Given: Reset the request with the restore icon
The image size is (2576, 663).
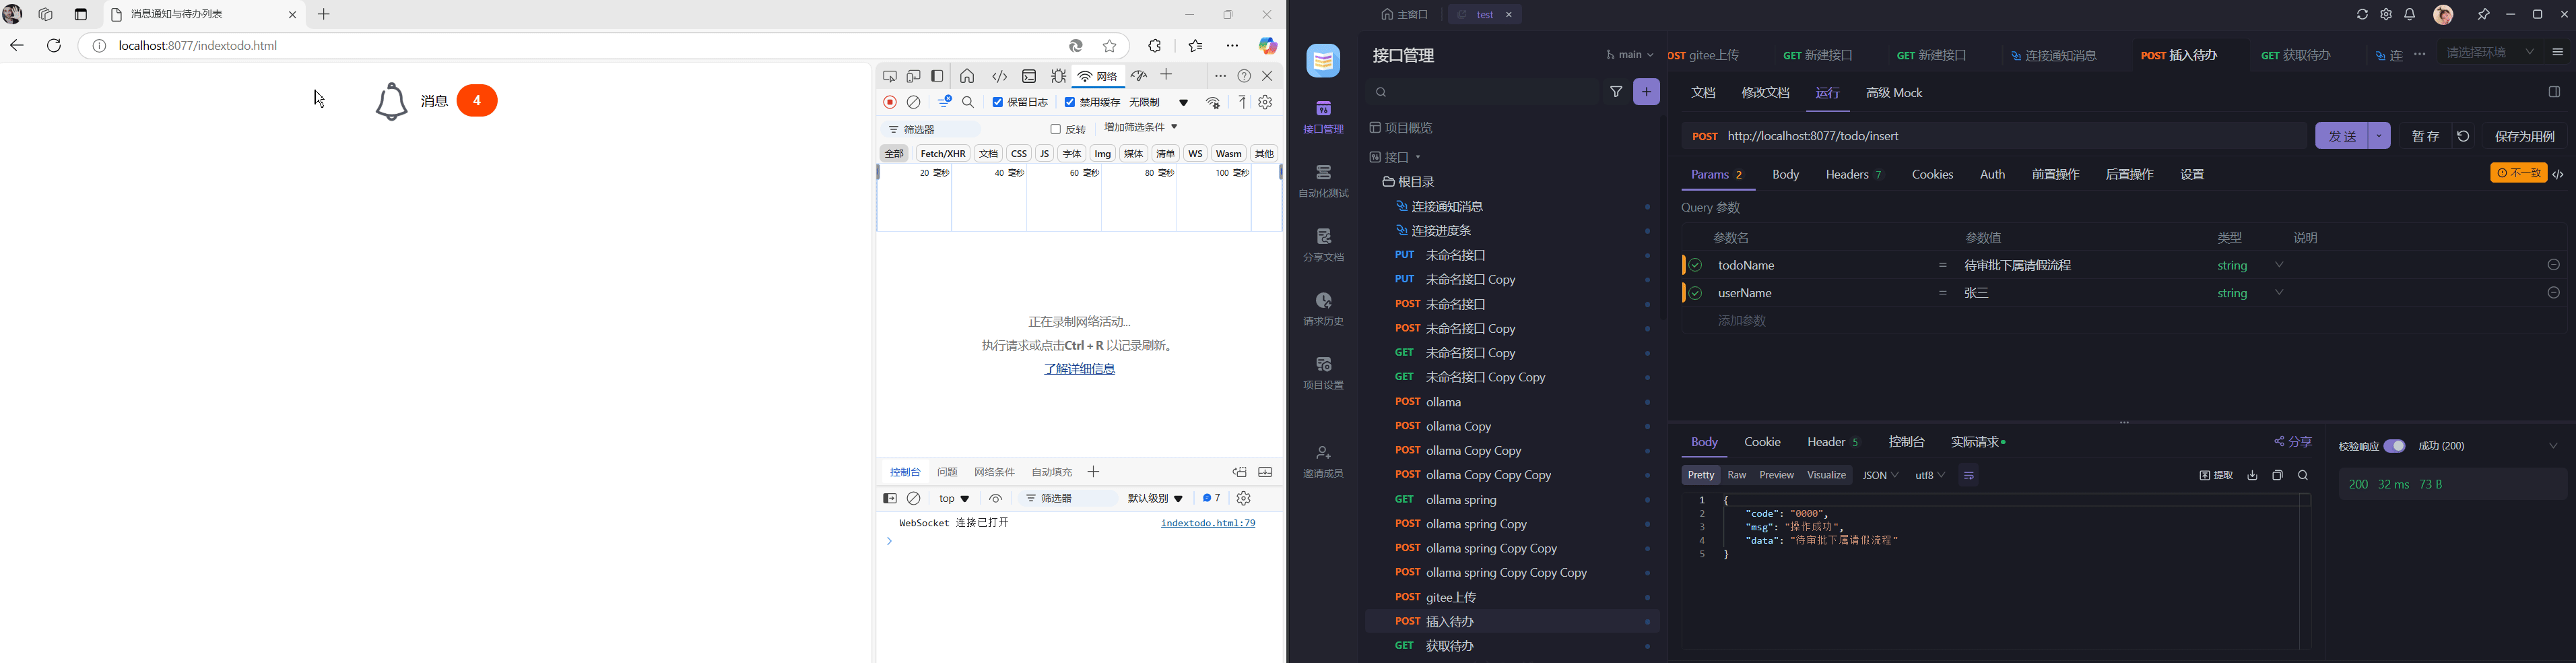Looking at the screenshot, I should point(2464,136).
